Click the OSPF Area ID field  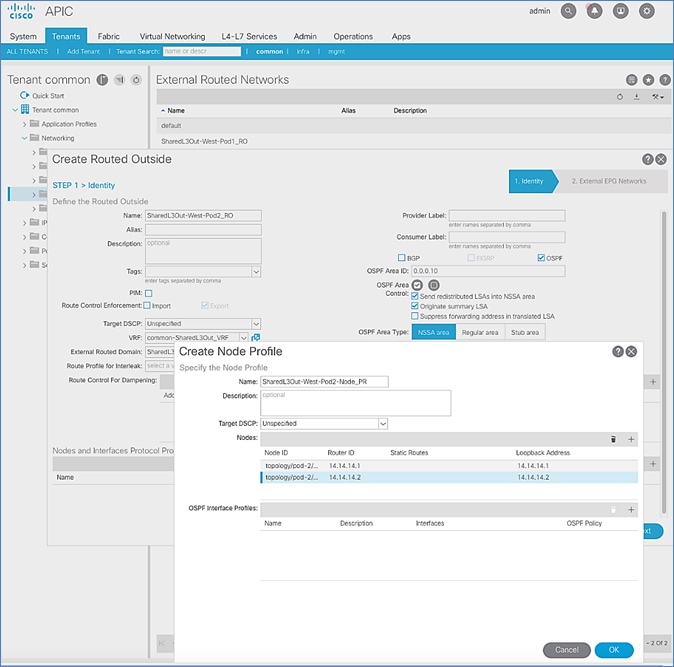click(488, 271)
